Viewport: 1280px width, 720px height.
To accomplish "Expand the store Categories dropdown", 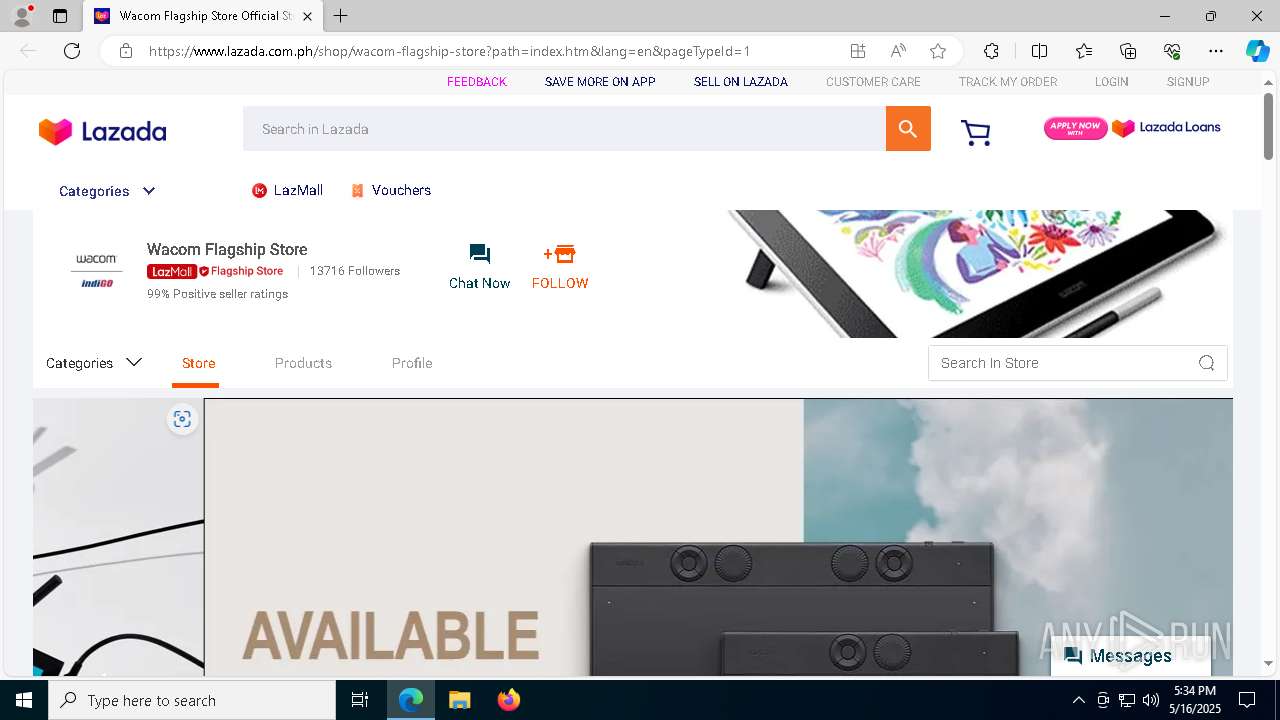I will tap(94, 363).
